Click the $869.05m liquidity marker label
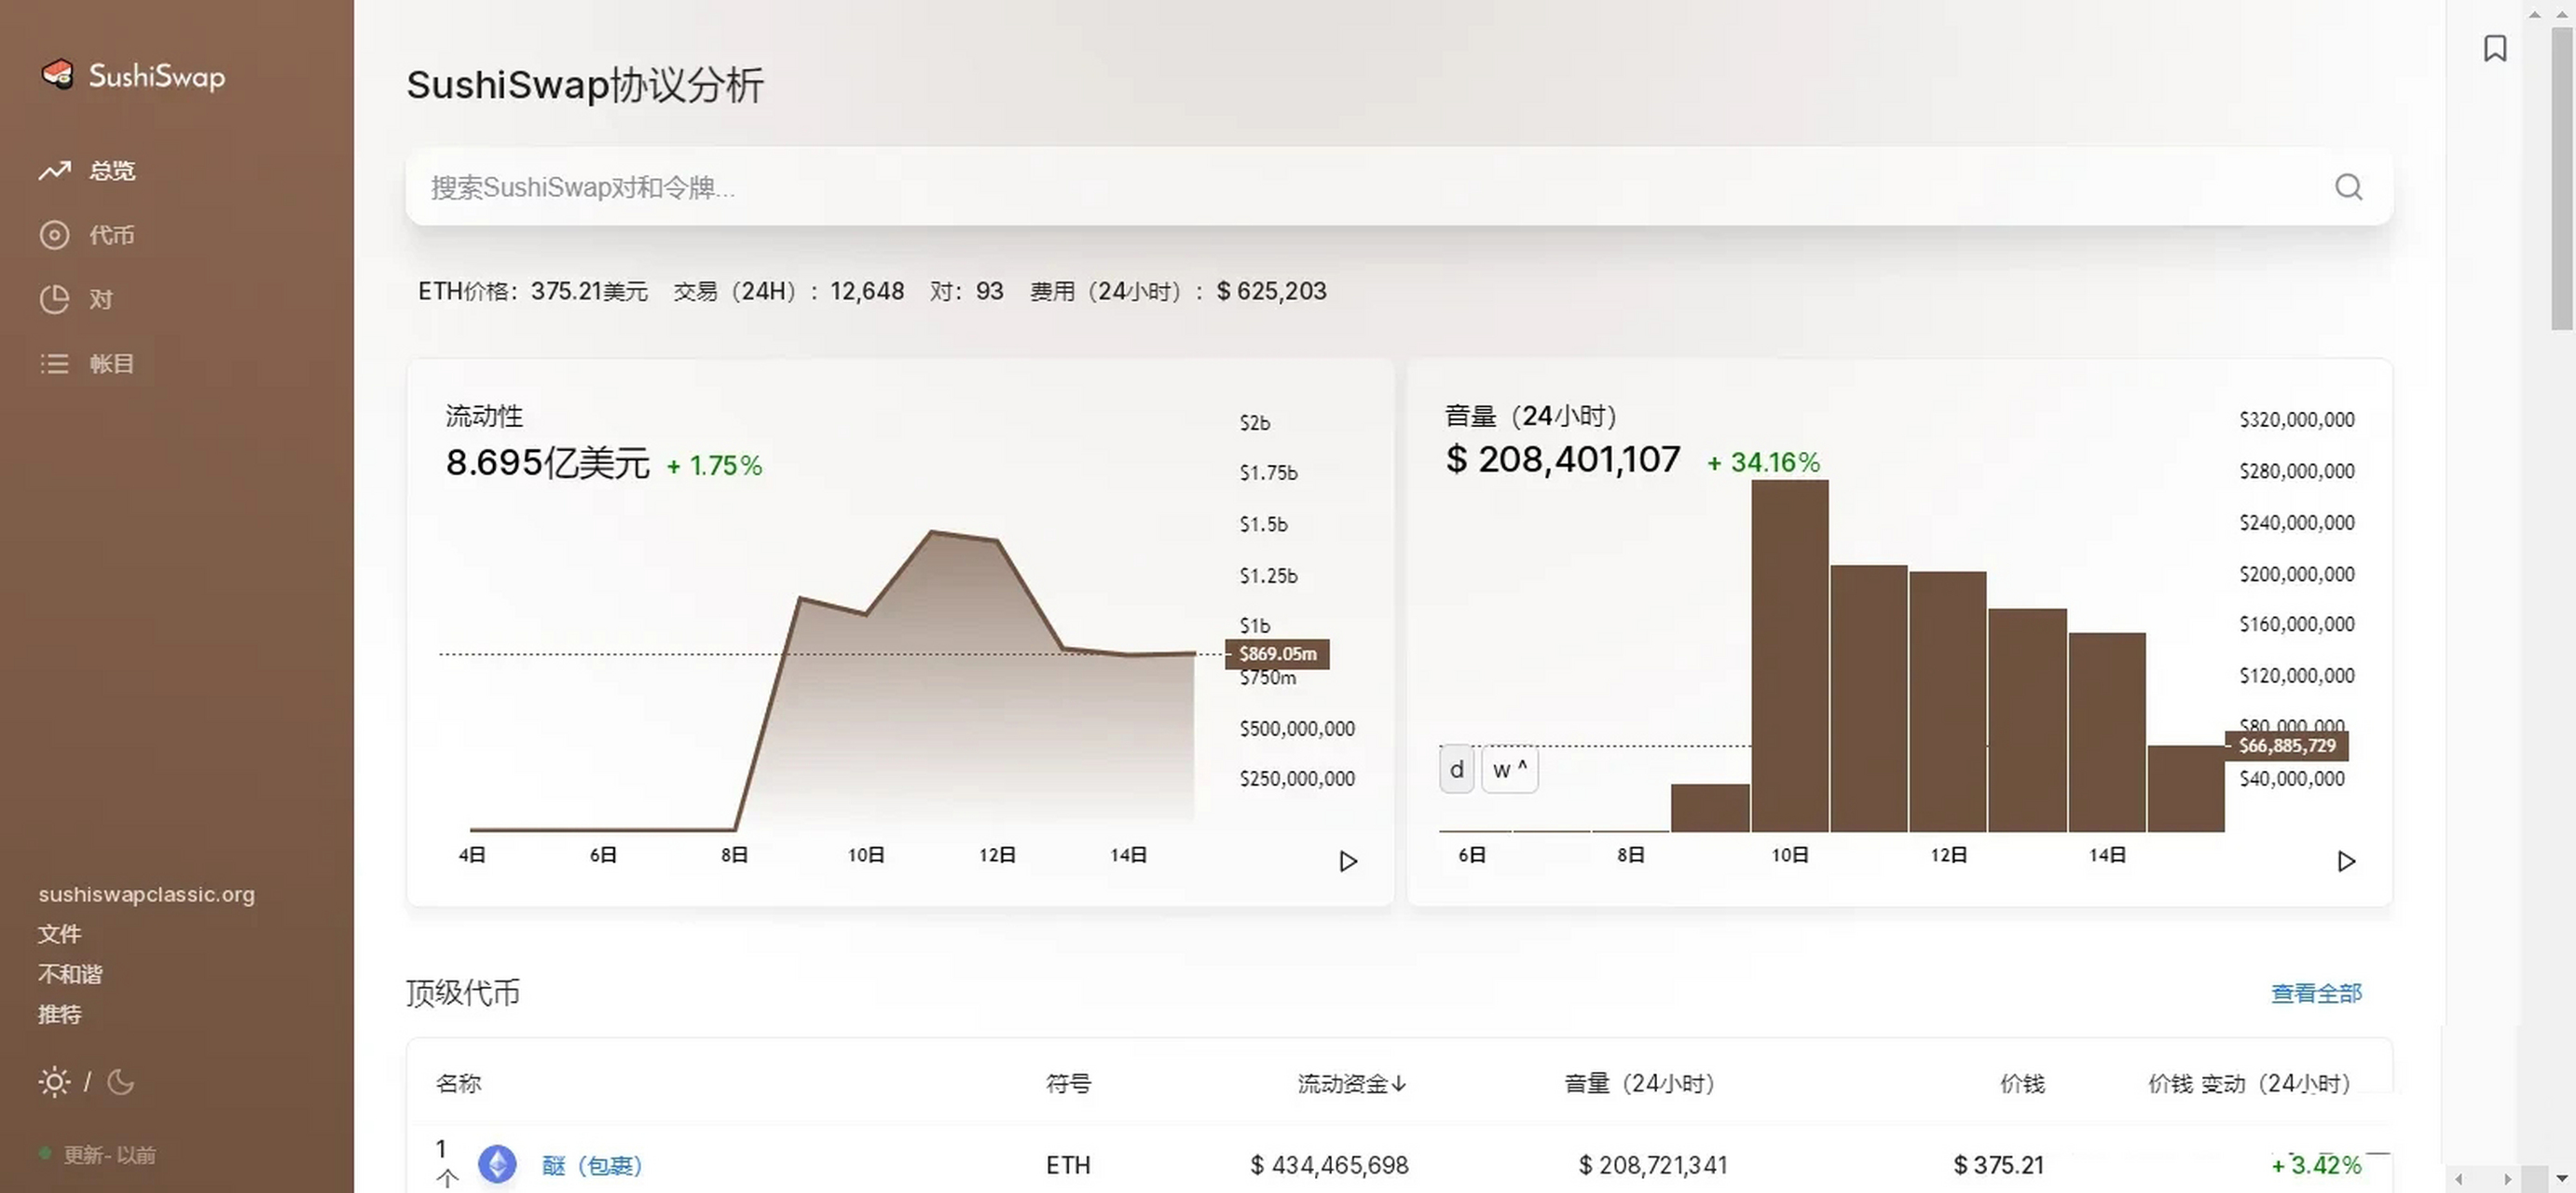The image size is (2576, 1193). (x=1278, y=654)
